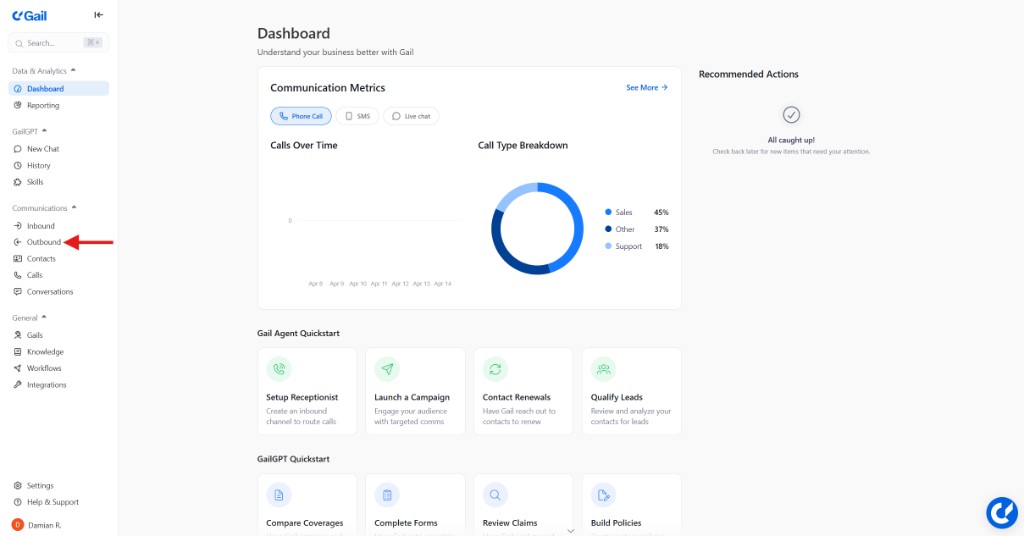Switch metrics to Live chat

click(411, 116)
